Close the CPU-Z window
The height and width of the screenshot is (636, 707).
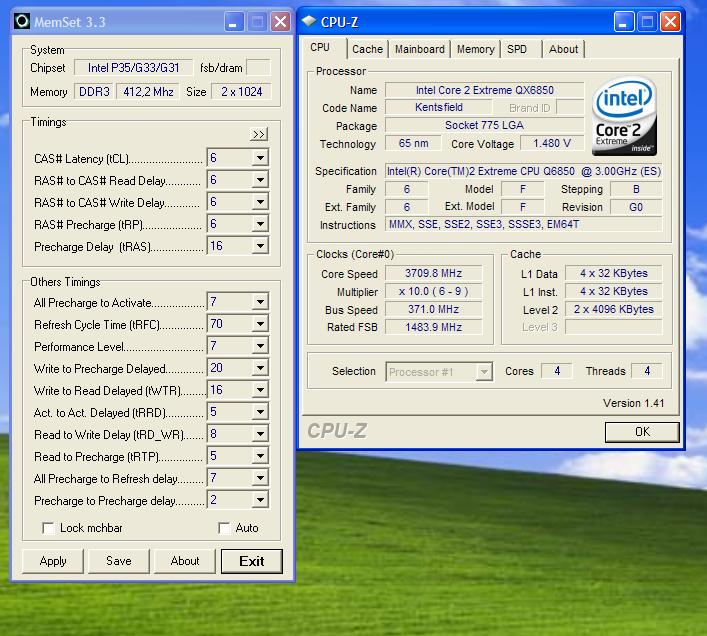(x=670, y=21)
